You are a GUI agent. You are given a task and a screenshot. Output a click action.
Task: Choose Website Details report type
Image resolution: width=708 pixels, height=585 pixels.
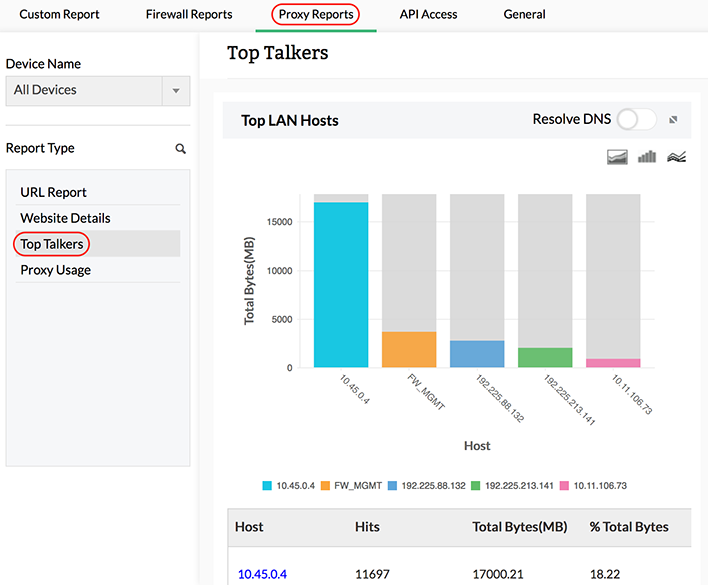click(x=65, y=218)
